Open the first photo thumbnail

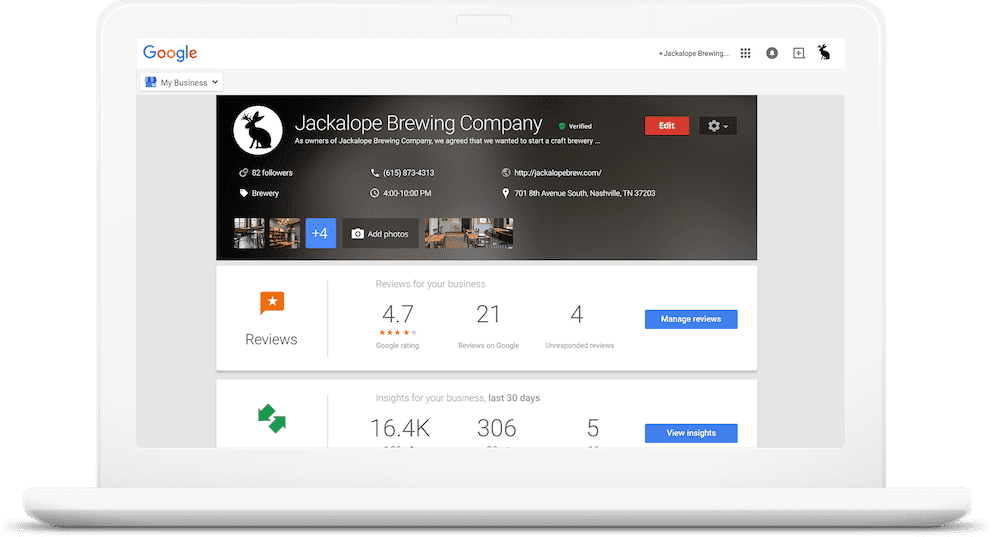249,233
